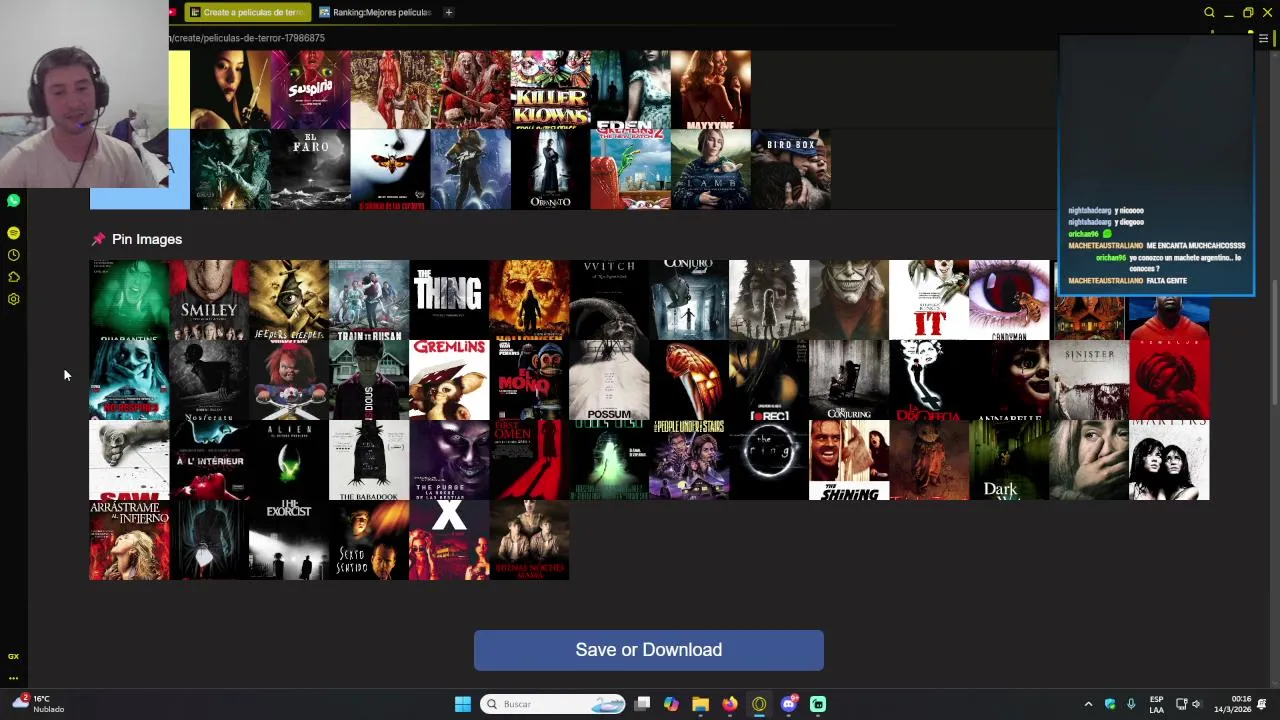Open the weather widget showing 16°C
1280x720 pixels.
pyautogui.click(x=36, y=704)
